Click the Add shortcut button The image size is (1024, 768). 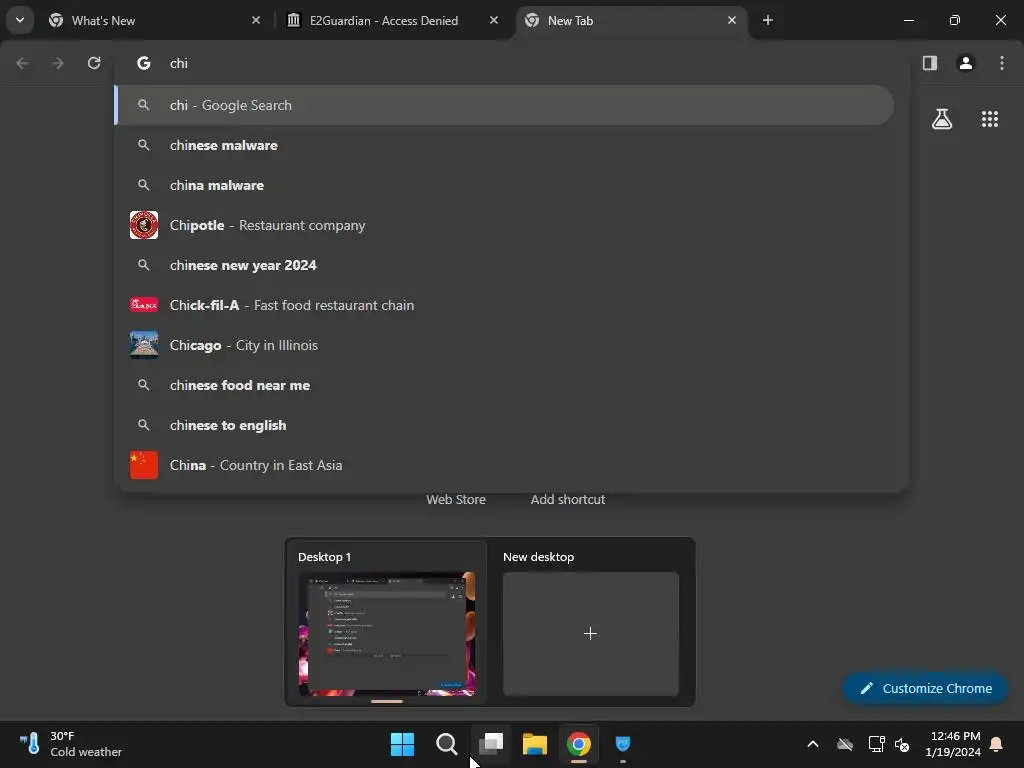[568, 500]
